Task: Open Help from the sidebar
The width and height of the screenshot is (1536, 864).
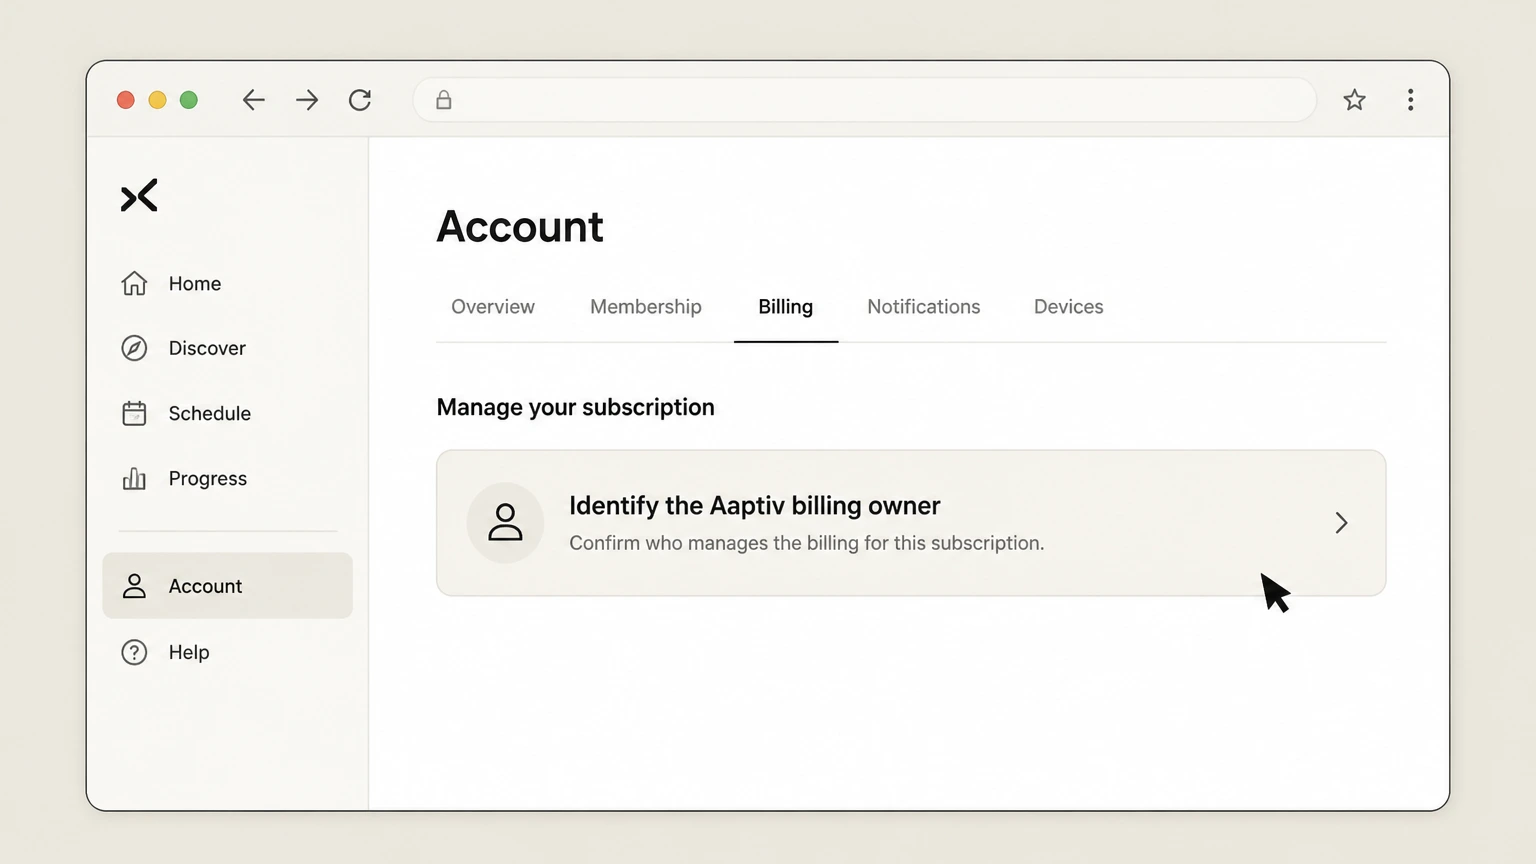Action: click(x=189, y=652)
